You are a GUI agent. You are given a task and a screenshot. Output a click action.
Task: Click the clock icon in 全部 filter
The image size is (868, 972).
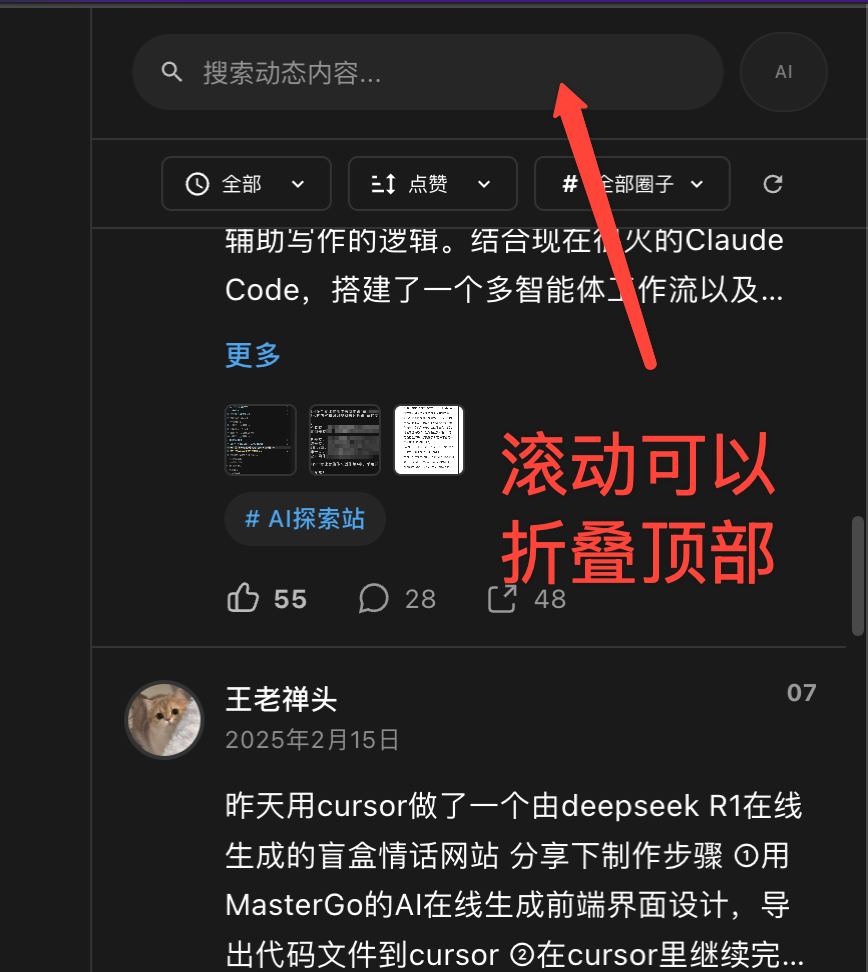(x=197, y=184)
